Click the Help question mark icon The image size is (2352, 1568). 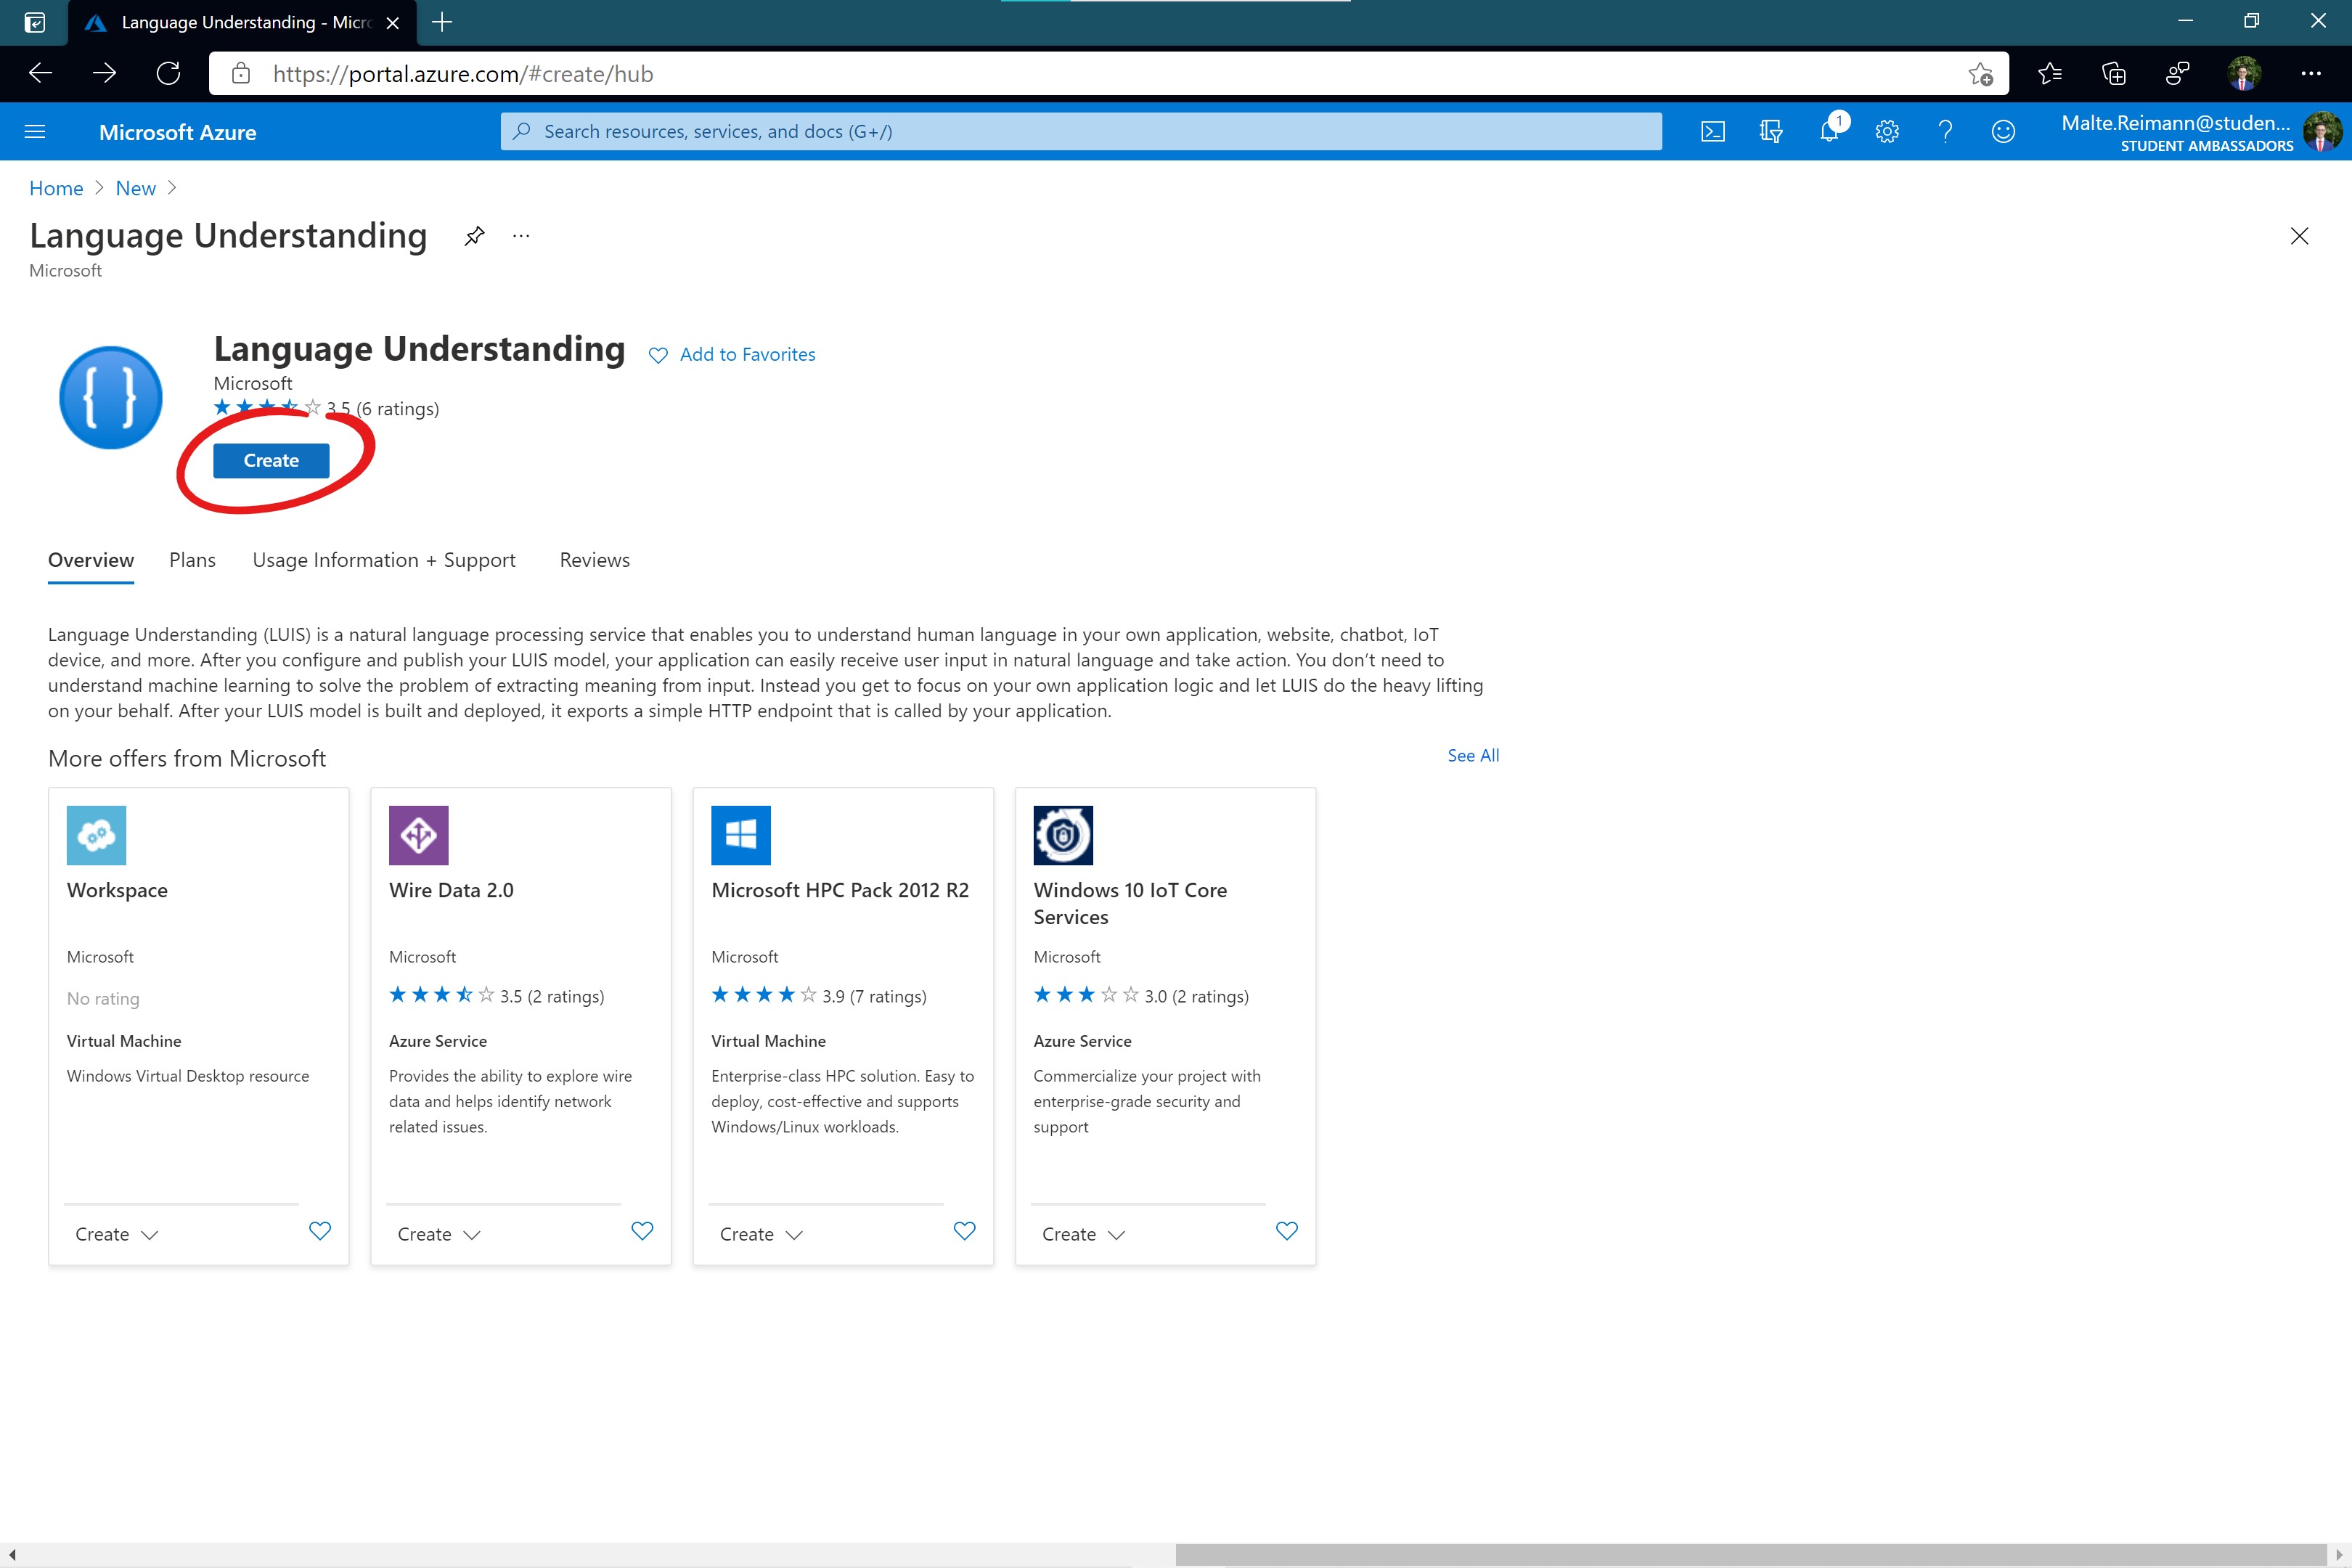pyautogui.click(x=1945, y=132)
